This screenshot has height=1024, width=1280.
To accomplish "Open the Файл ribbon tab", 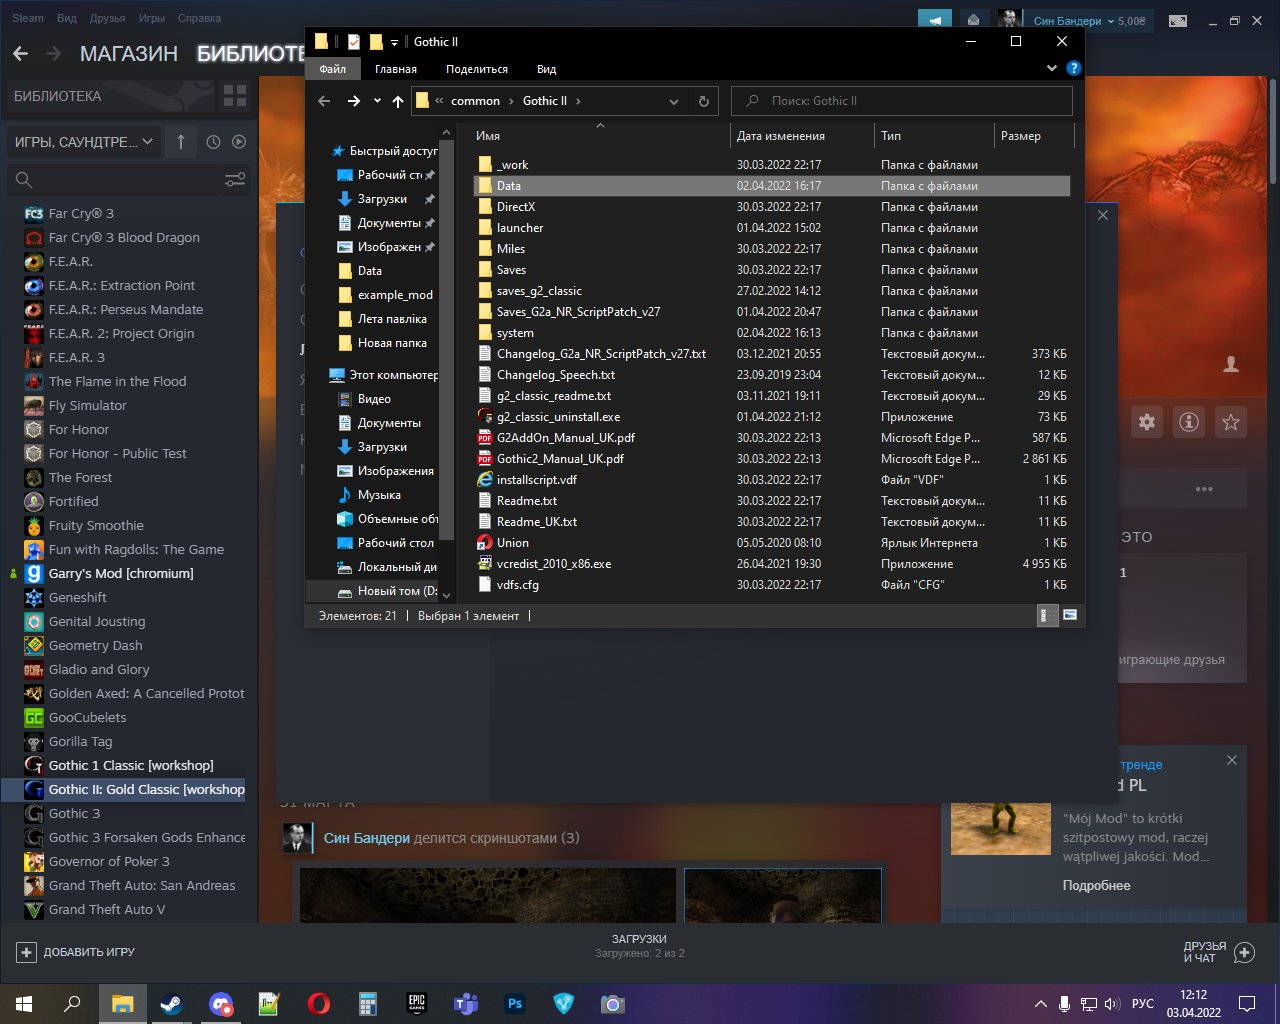I will click(x=333, y=69).
